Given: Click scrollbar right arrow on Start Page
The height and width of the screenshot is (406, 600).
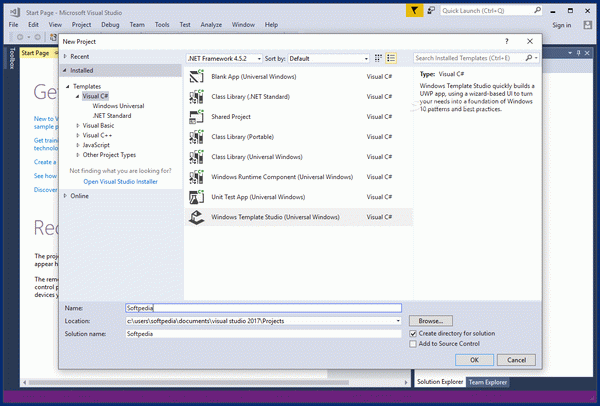Looking at the screenshot, I should (406, 382).
